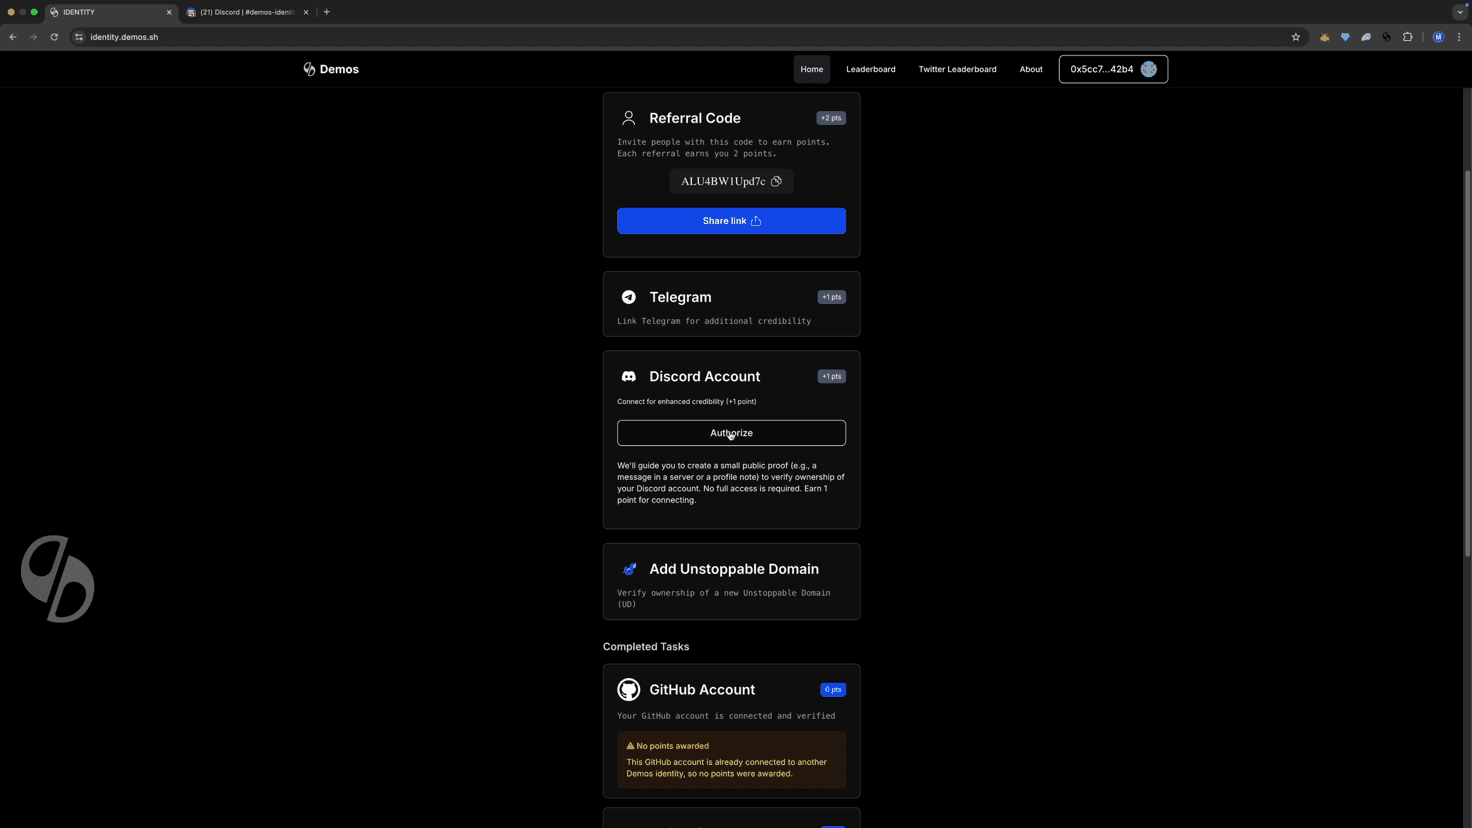Click the globe avatar inside the wallet button
This screenshot has width=1472, height=828.
tap(1148, 69)
